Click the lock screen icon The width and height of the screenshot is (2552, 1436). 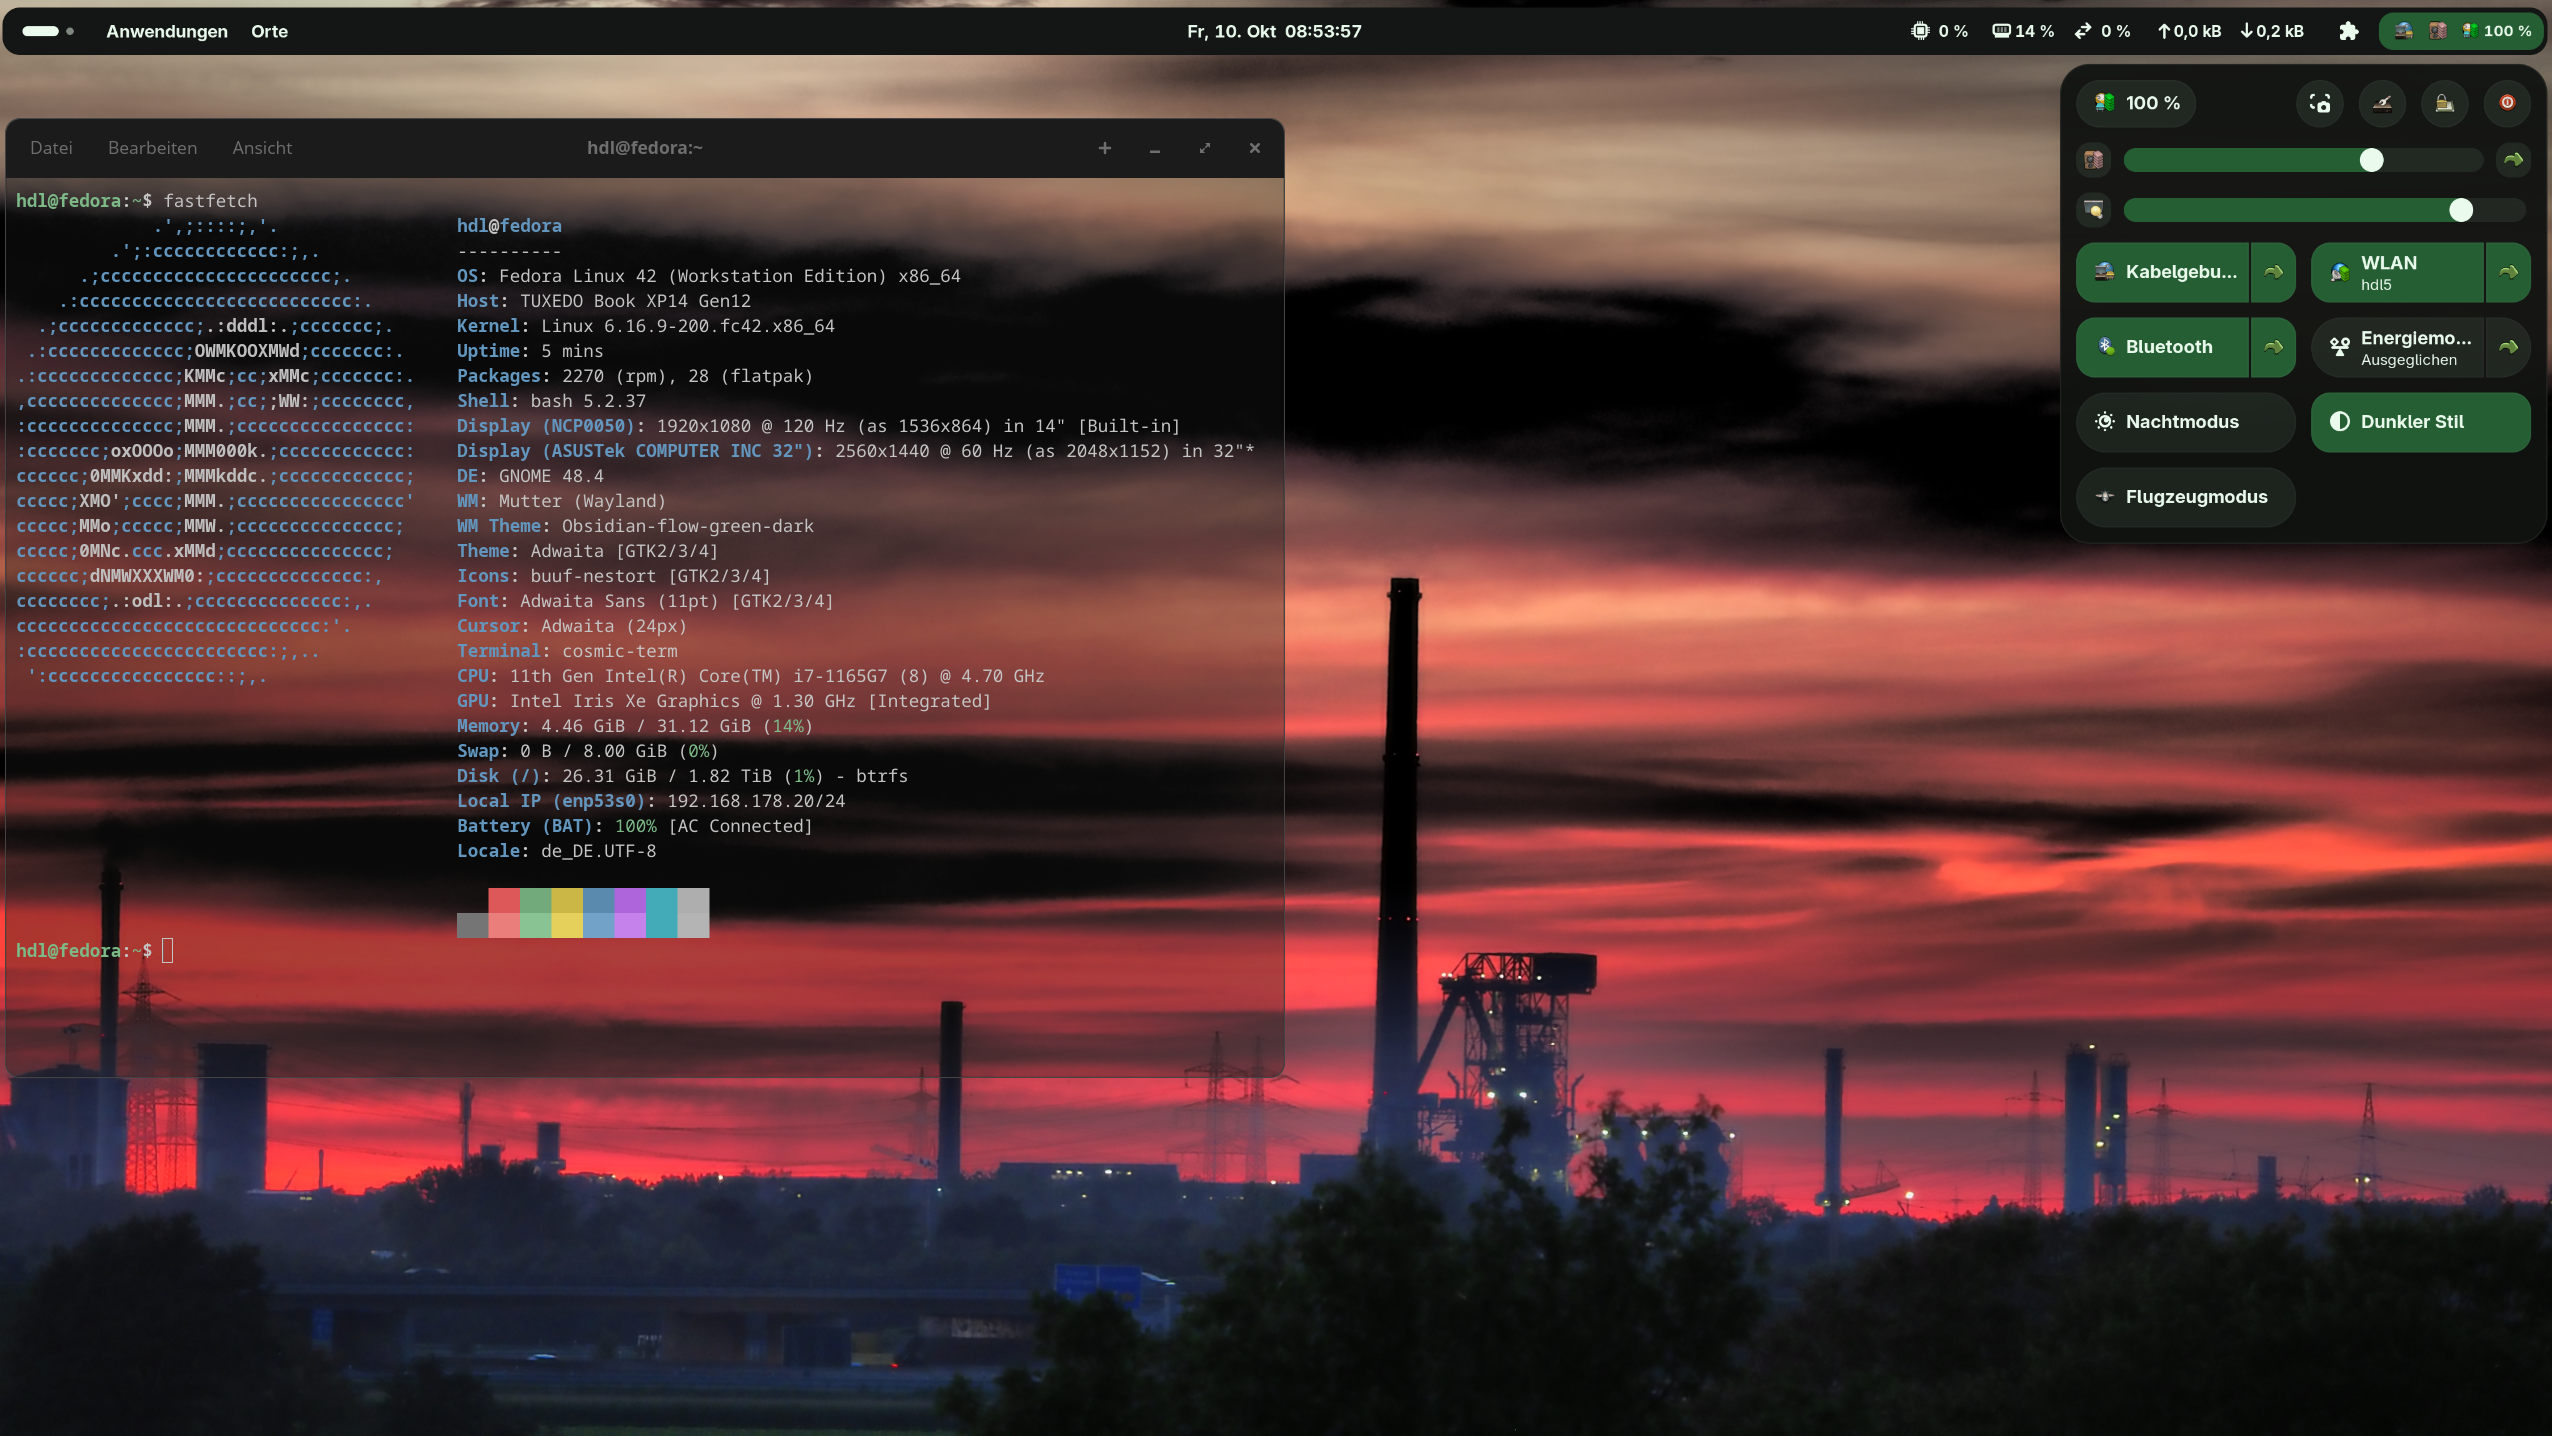tap(2444, 103)
